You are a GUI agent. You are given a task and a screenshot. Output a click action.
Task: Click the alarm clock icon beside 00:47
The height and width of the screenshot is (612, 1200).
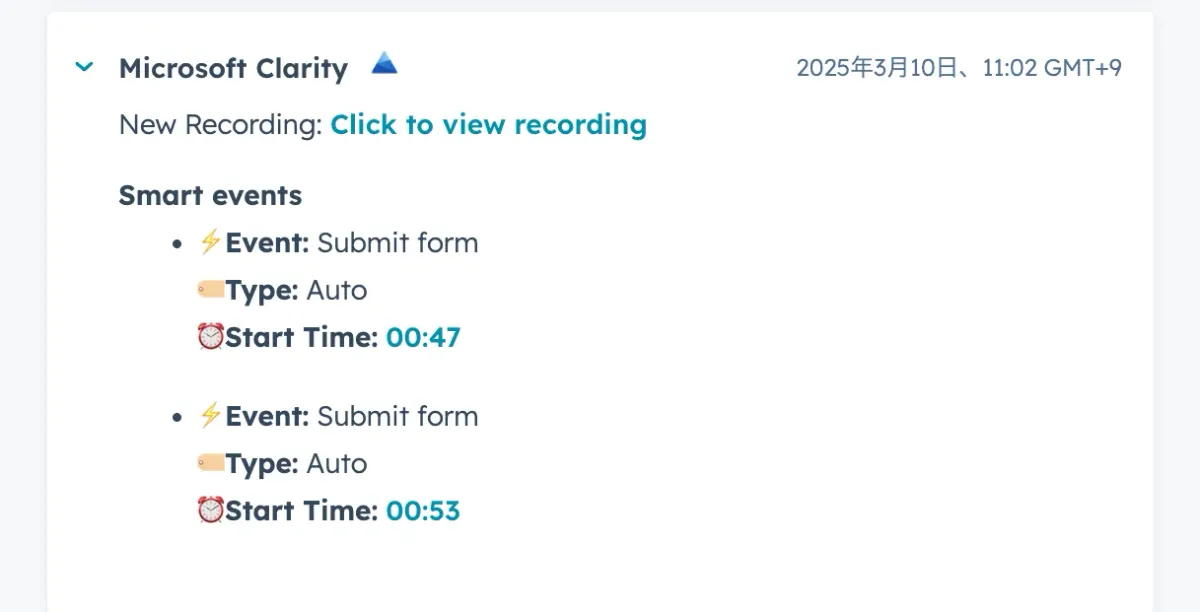tap(210, 337)
